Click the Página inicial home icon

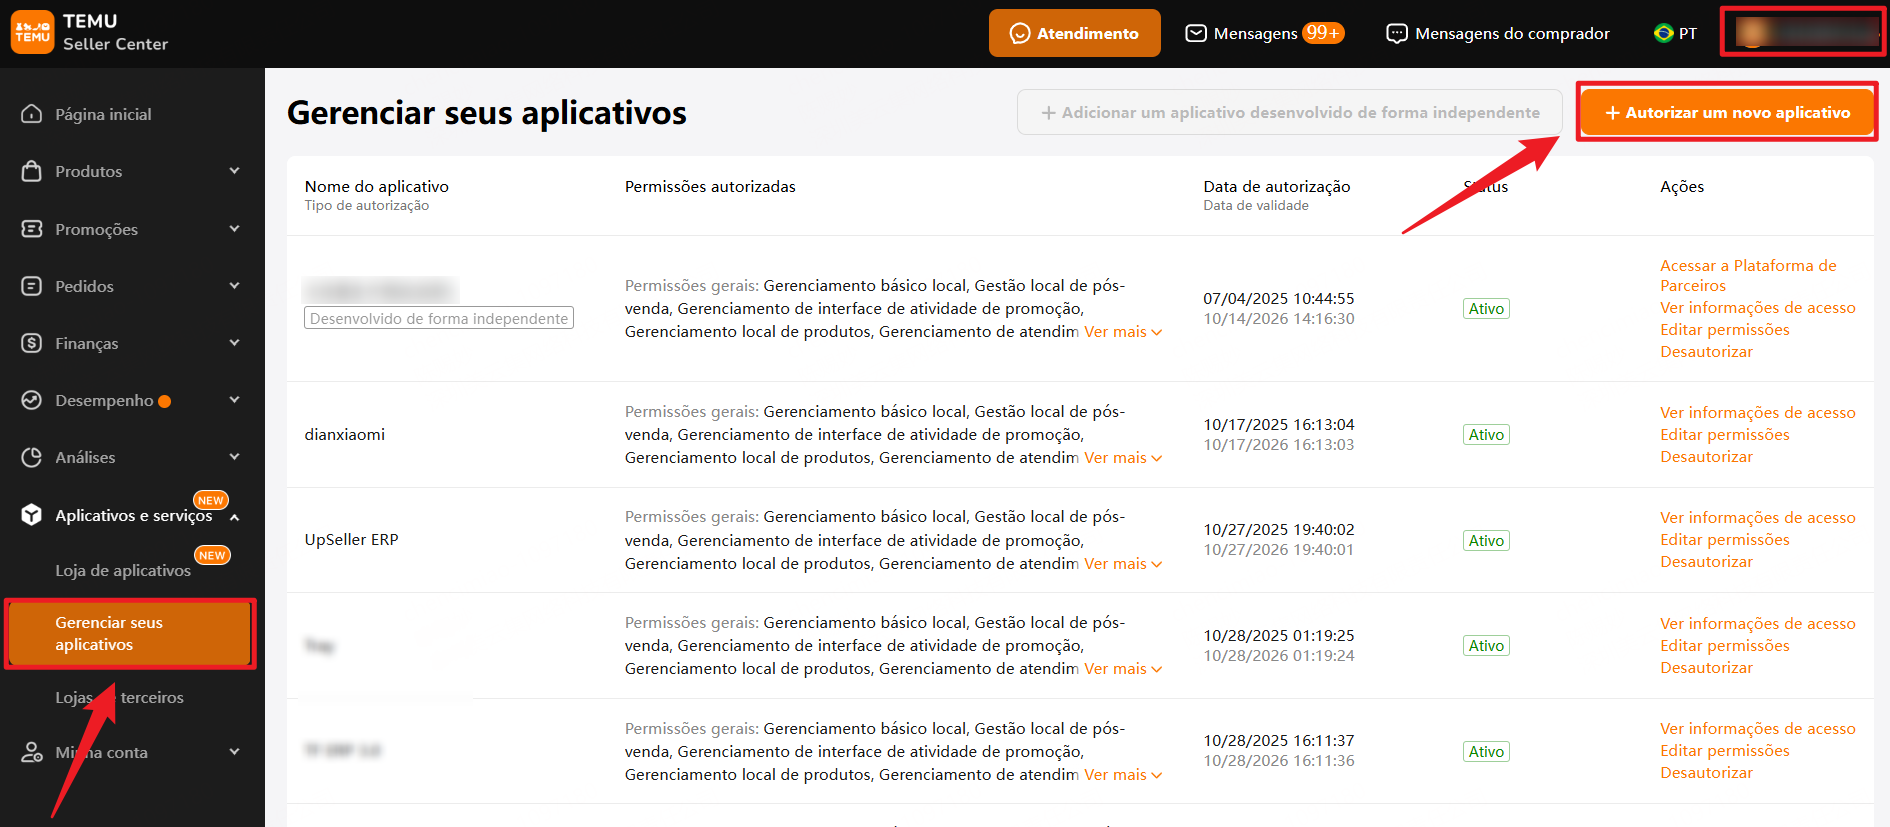coord(32,114)
